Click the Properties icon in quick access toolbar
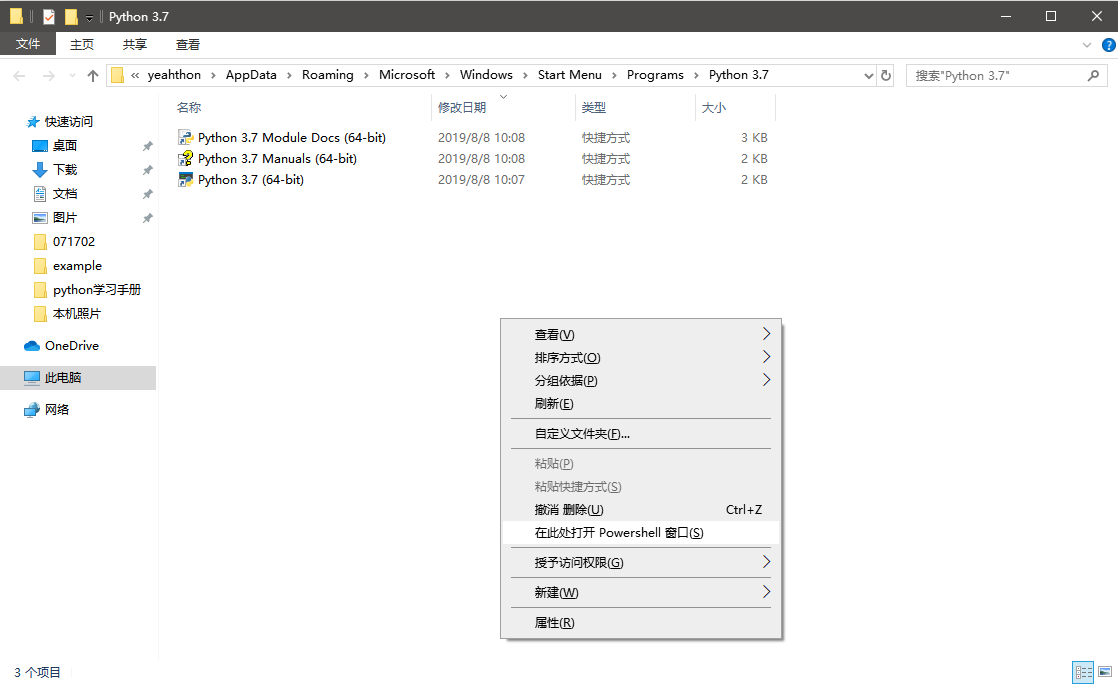This screenshot has width=1118, height=684. click(48, 16)
